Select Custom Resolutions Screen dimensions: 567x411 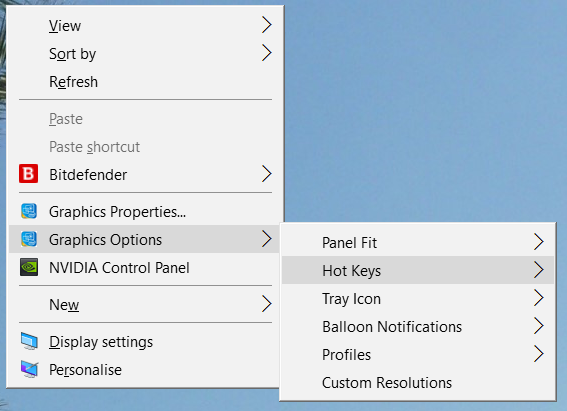(418, 382)
